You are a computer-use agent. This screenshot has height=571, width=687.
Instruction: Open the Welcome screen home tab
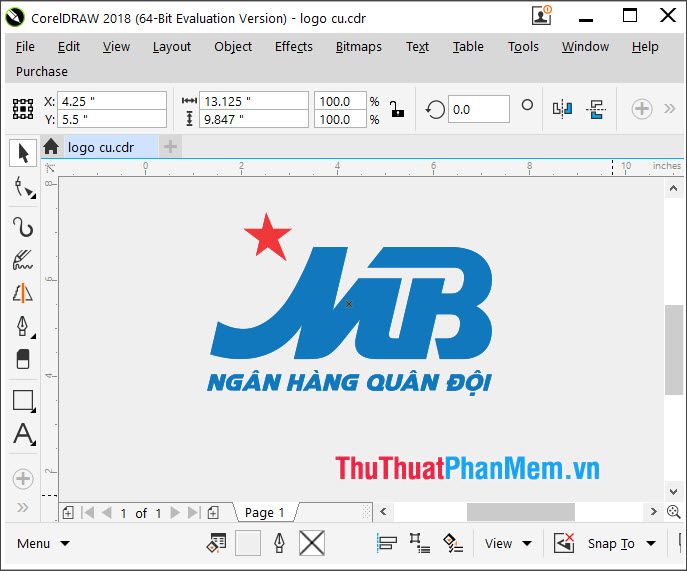pos(51,146)
